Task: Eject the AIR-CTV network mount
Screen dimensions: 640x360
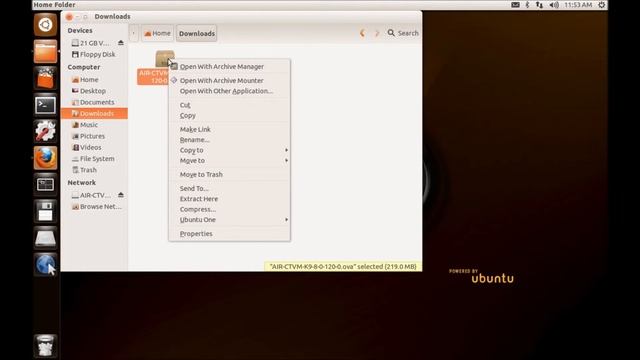Action: pos(121,195)
